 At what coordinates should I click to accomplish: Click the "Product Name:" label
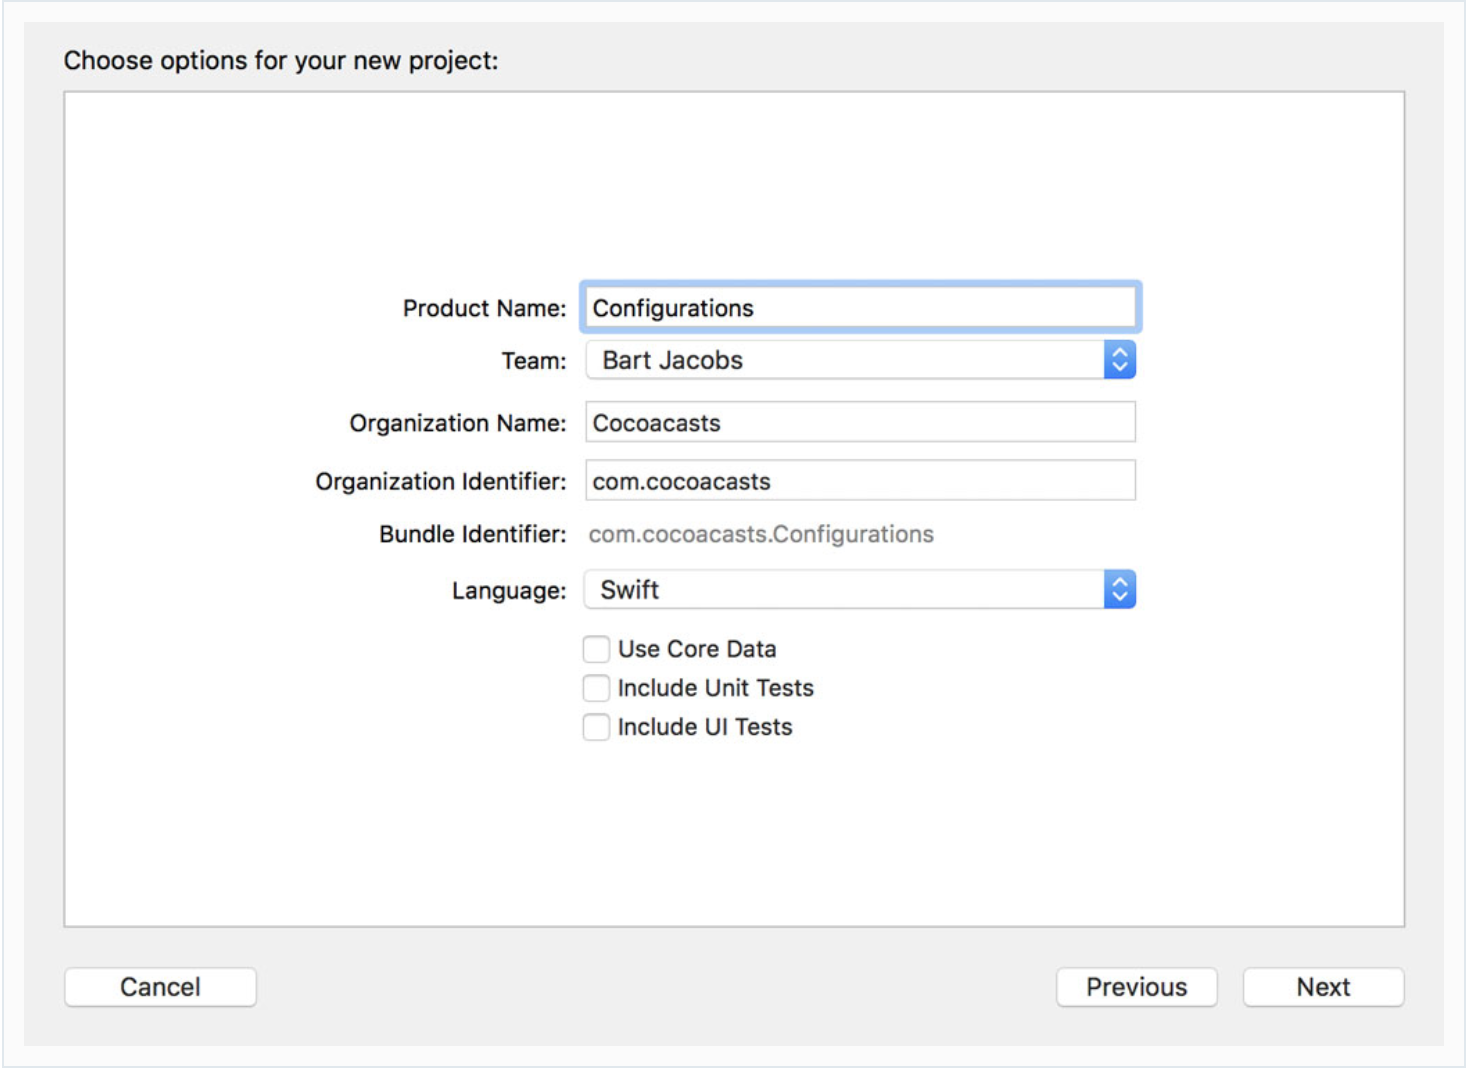[484, 309]
